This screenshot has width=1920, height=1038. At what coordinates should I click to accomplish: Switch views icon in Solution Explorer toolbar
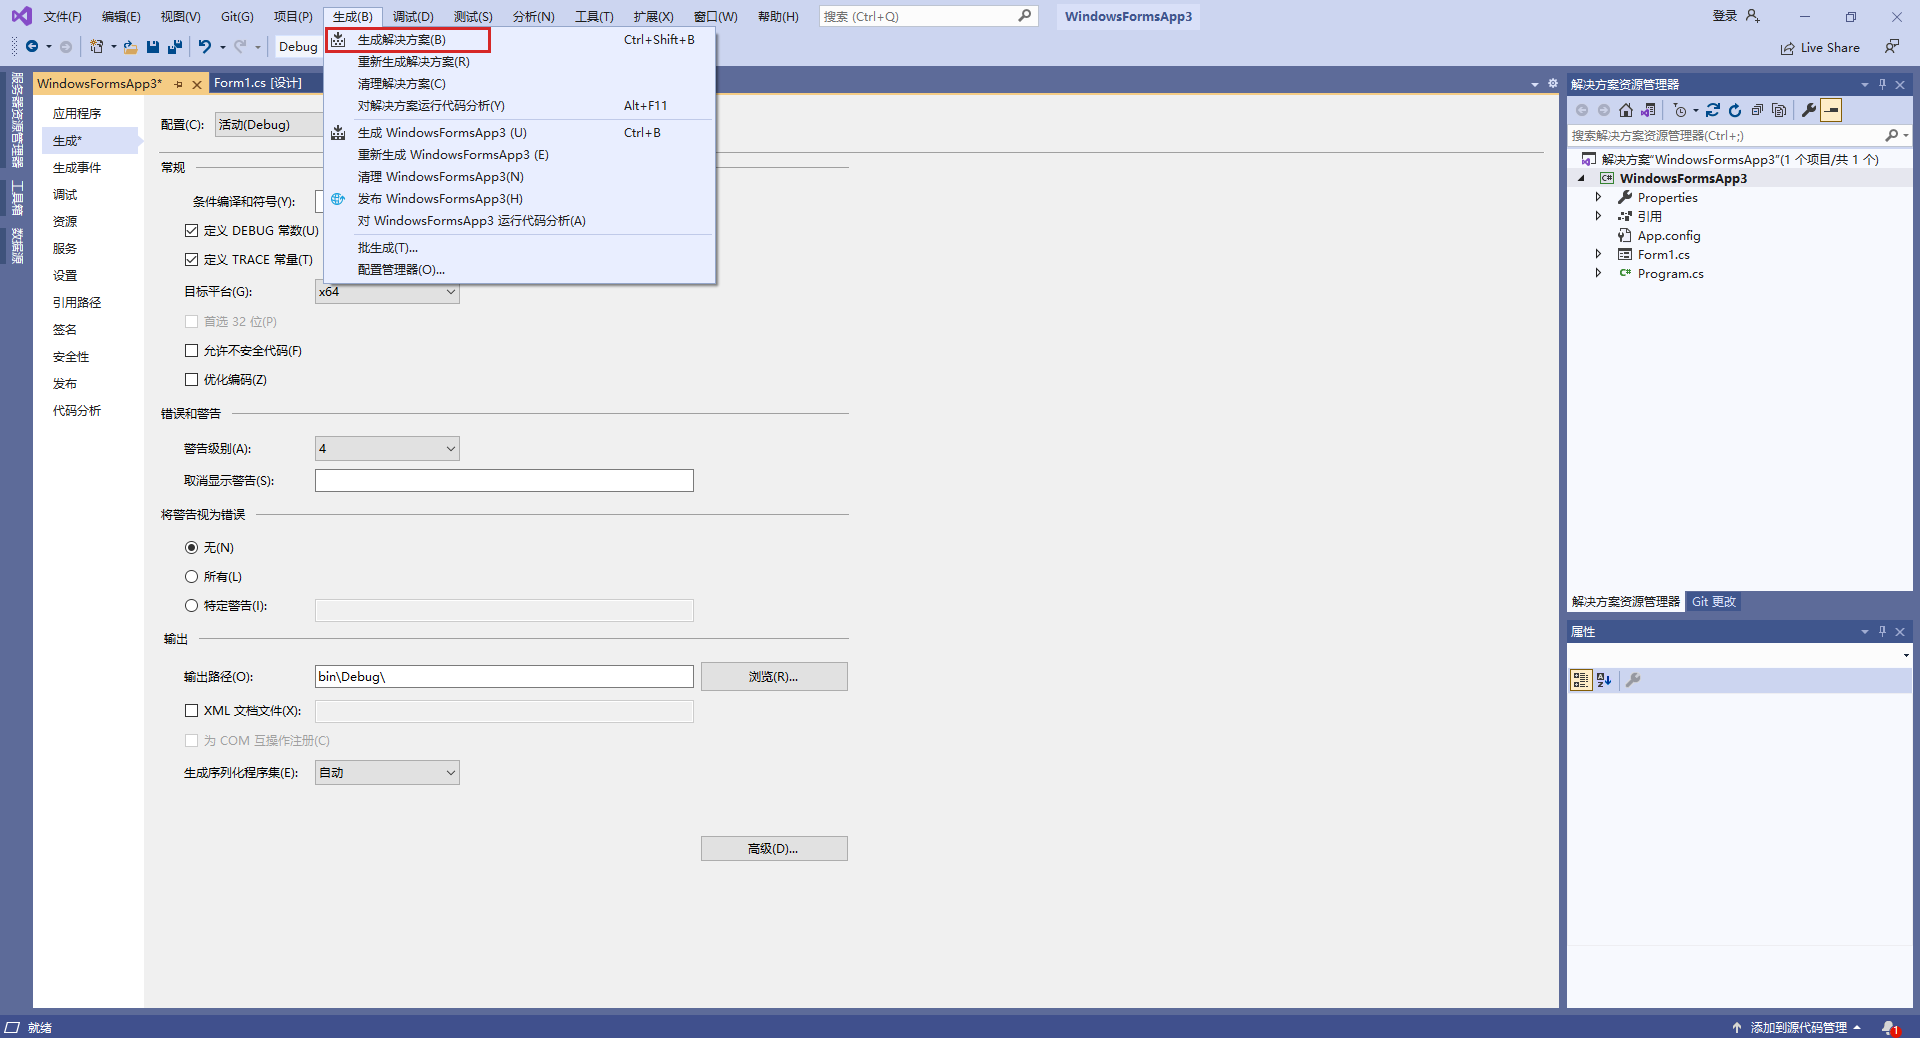pos(1648,110)
